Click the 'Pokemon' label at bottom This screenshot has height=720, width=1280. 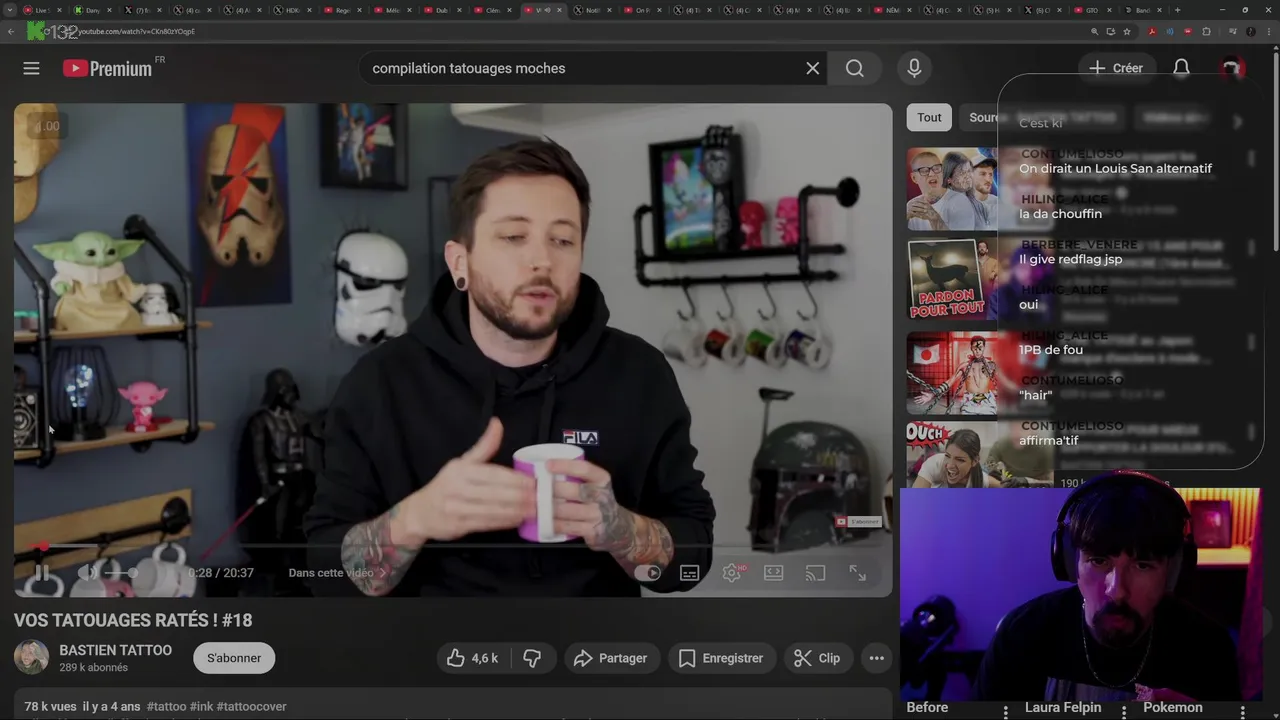click(x=1173, y=707)
